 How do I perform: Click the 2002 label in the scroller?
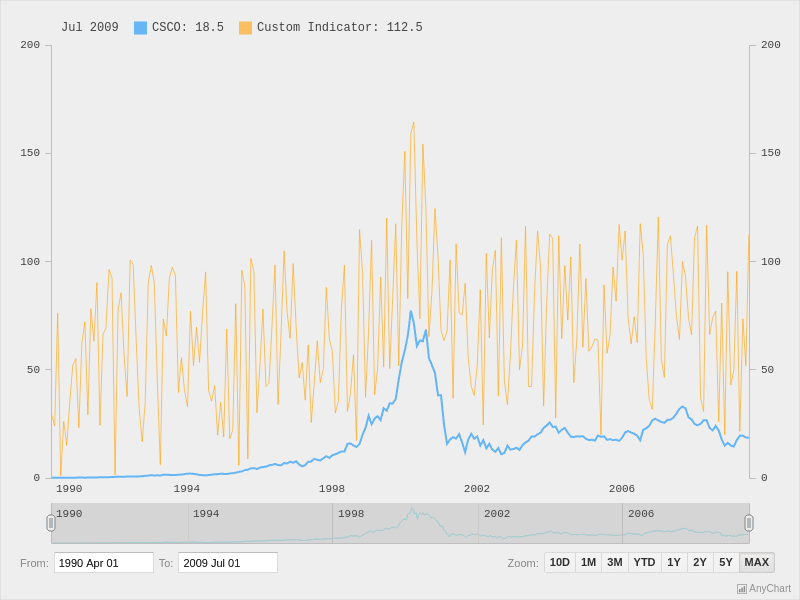coord(497,514)
